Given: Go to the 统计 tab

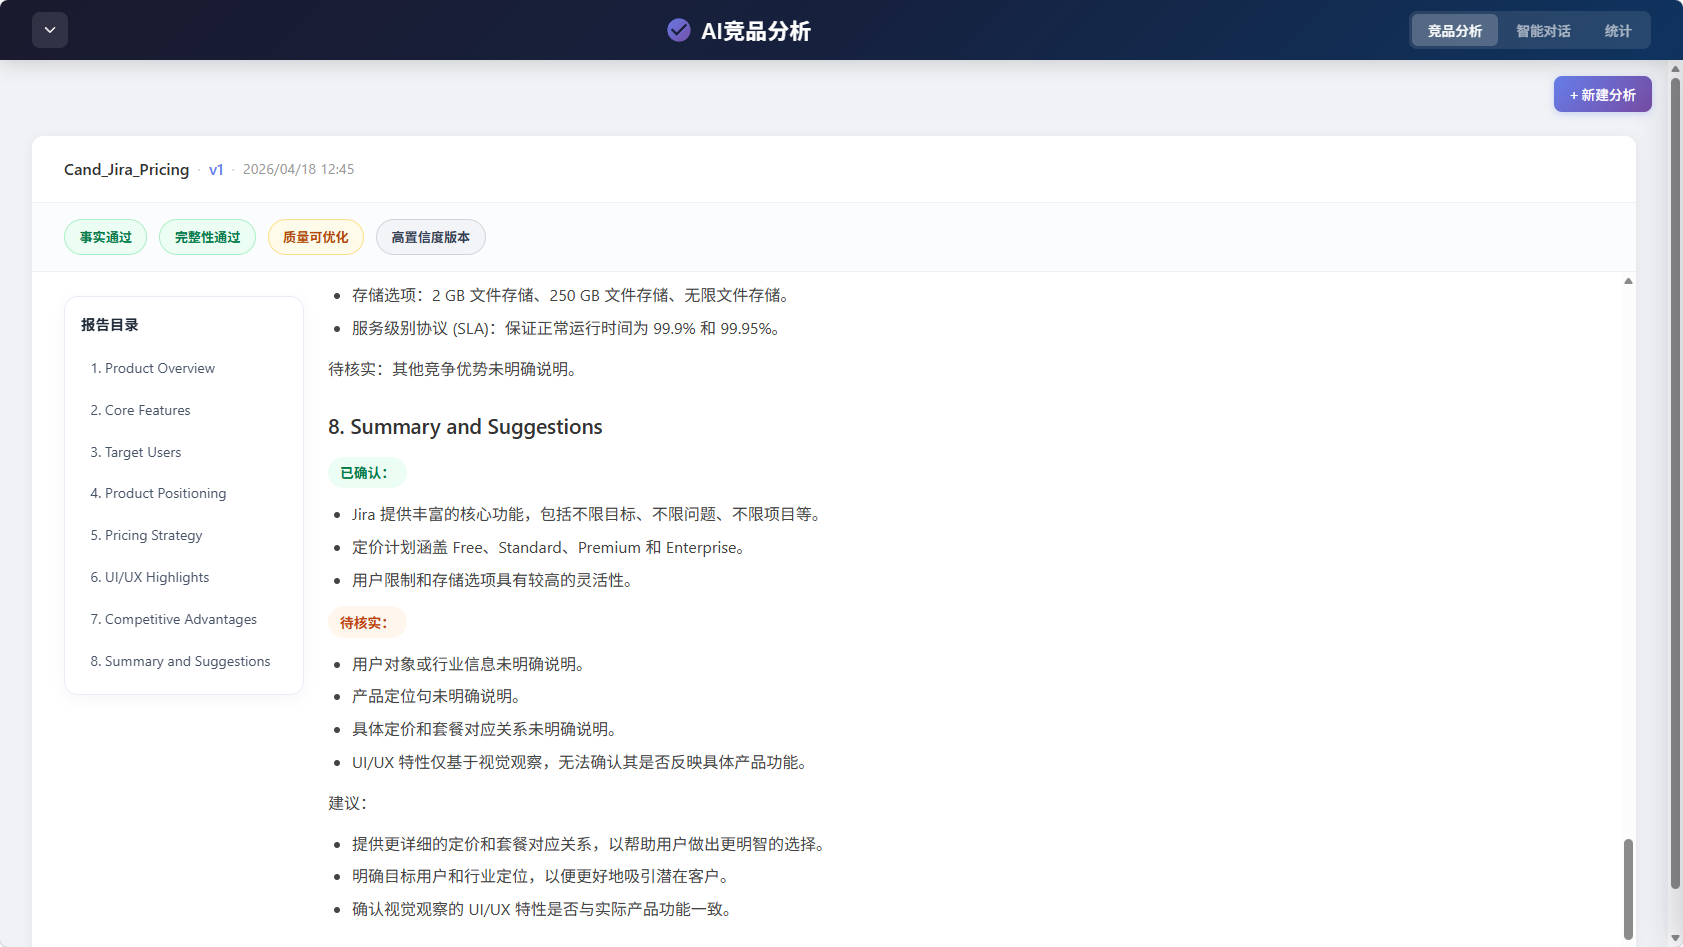Looking at the screenshot, I should click(1617, 31).
